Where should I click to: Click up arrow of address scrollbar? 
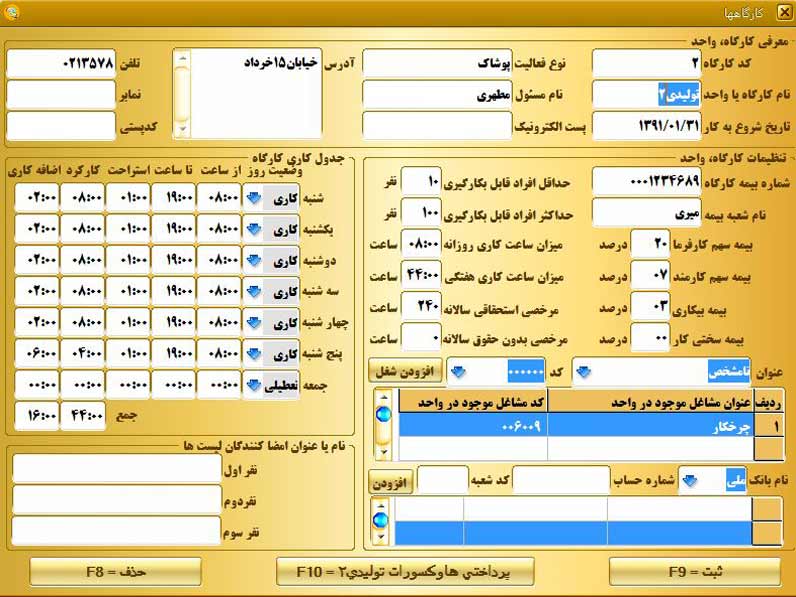[182, 58]
